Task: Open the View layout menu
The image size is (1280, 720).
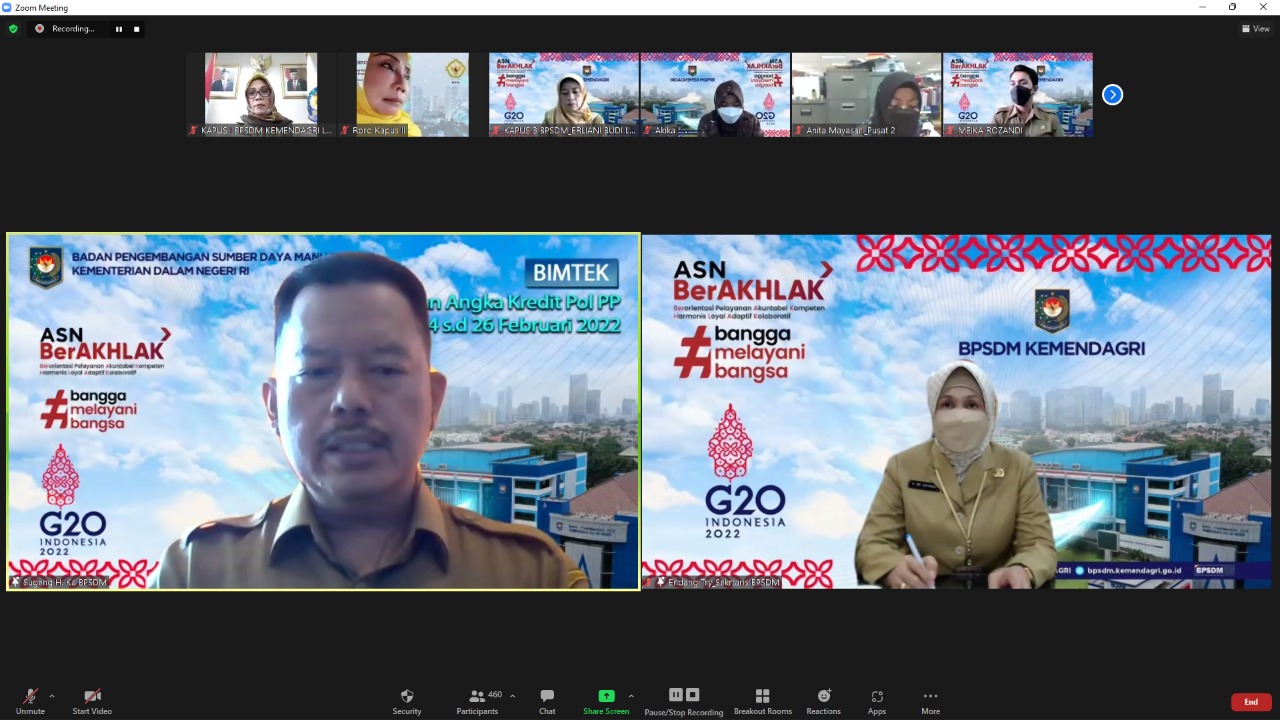Action: pyautogui.click(x=1256, y=29)
